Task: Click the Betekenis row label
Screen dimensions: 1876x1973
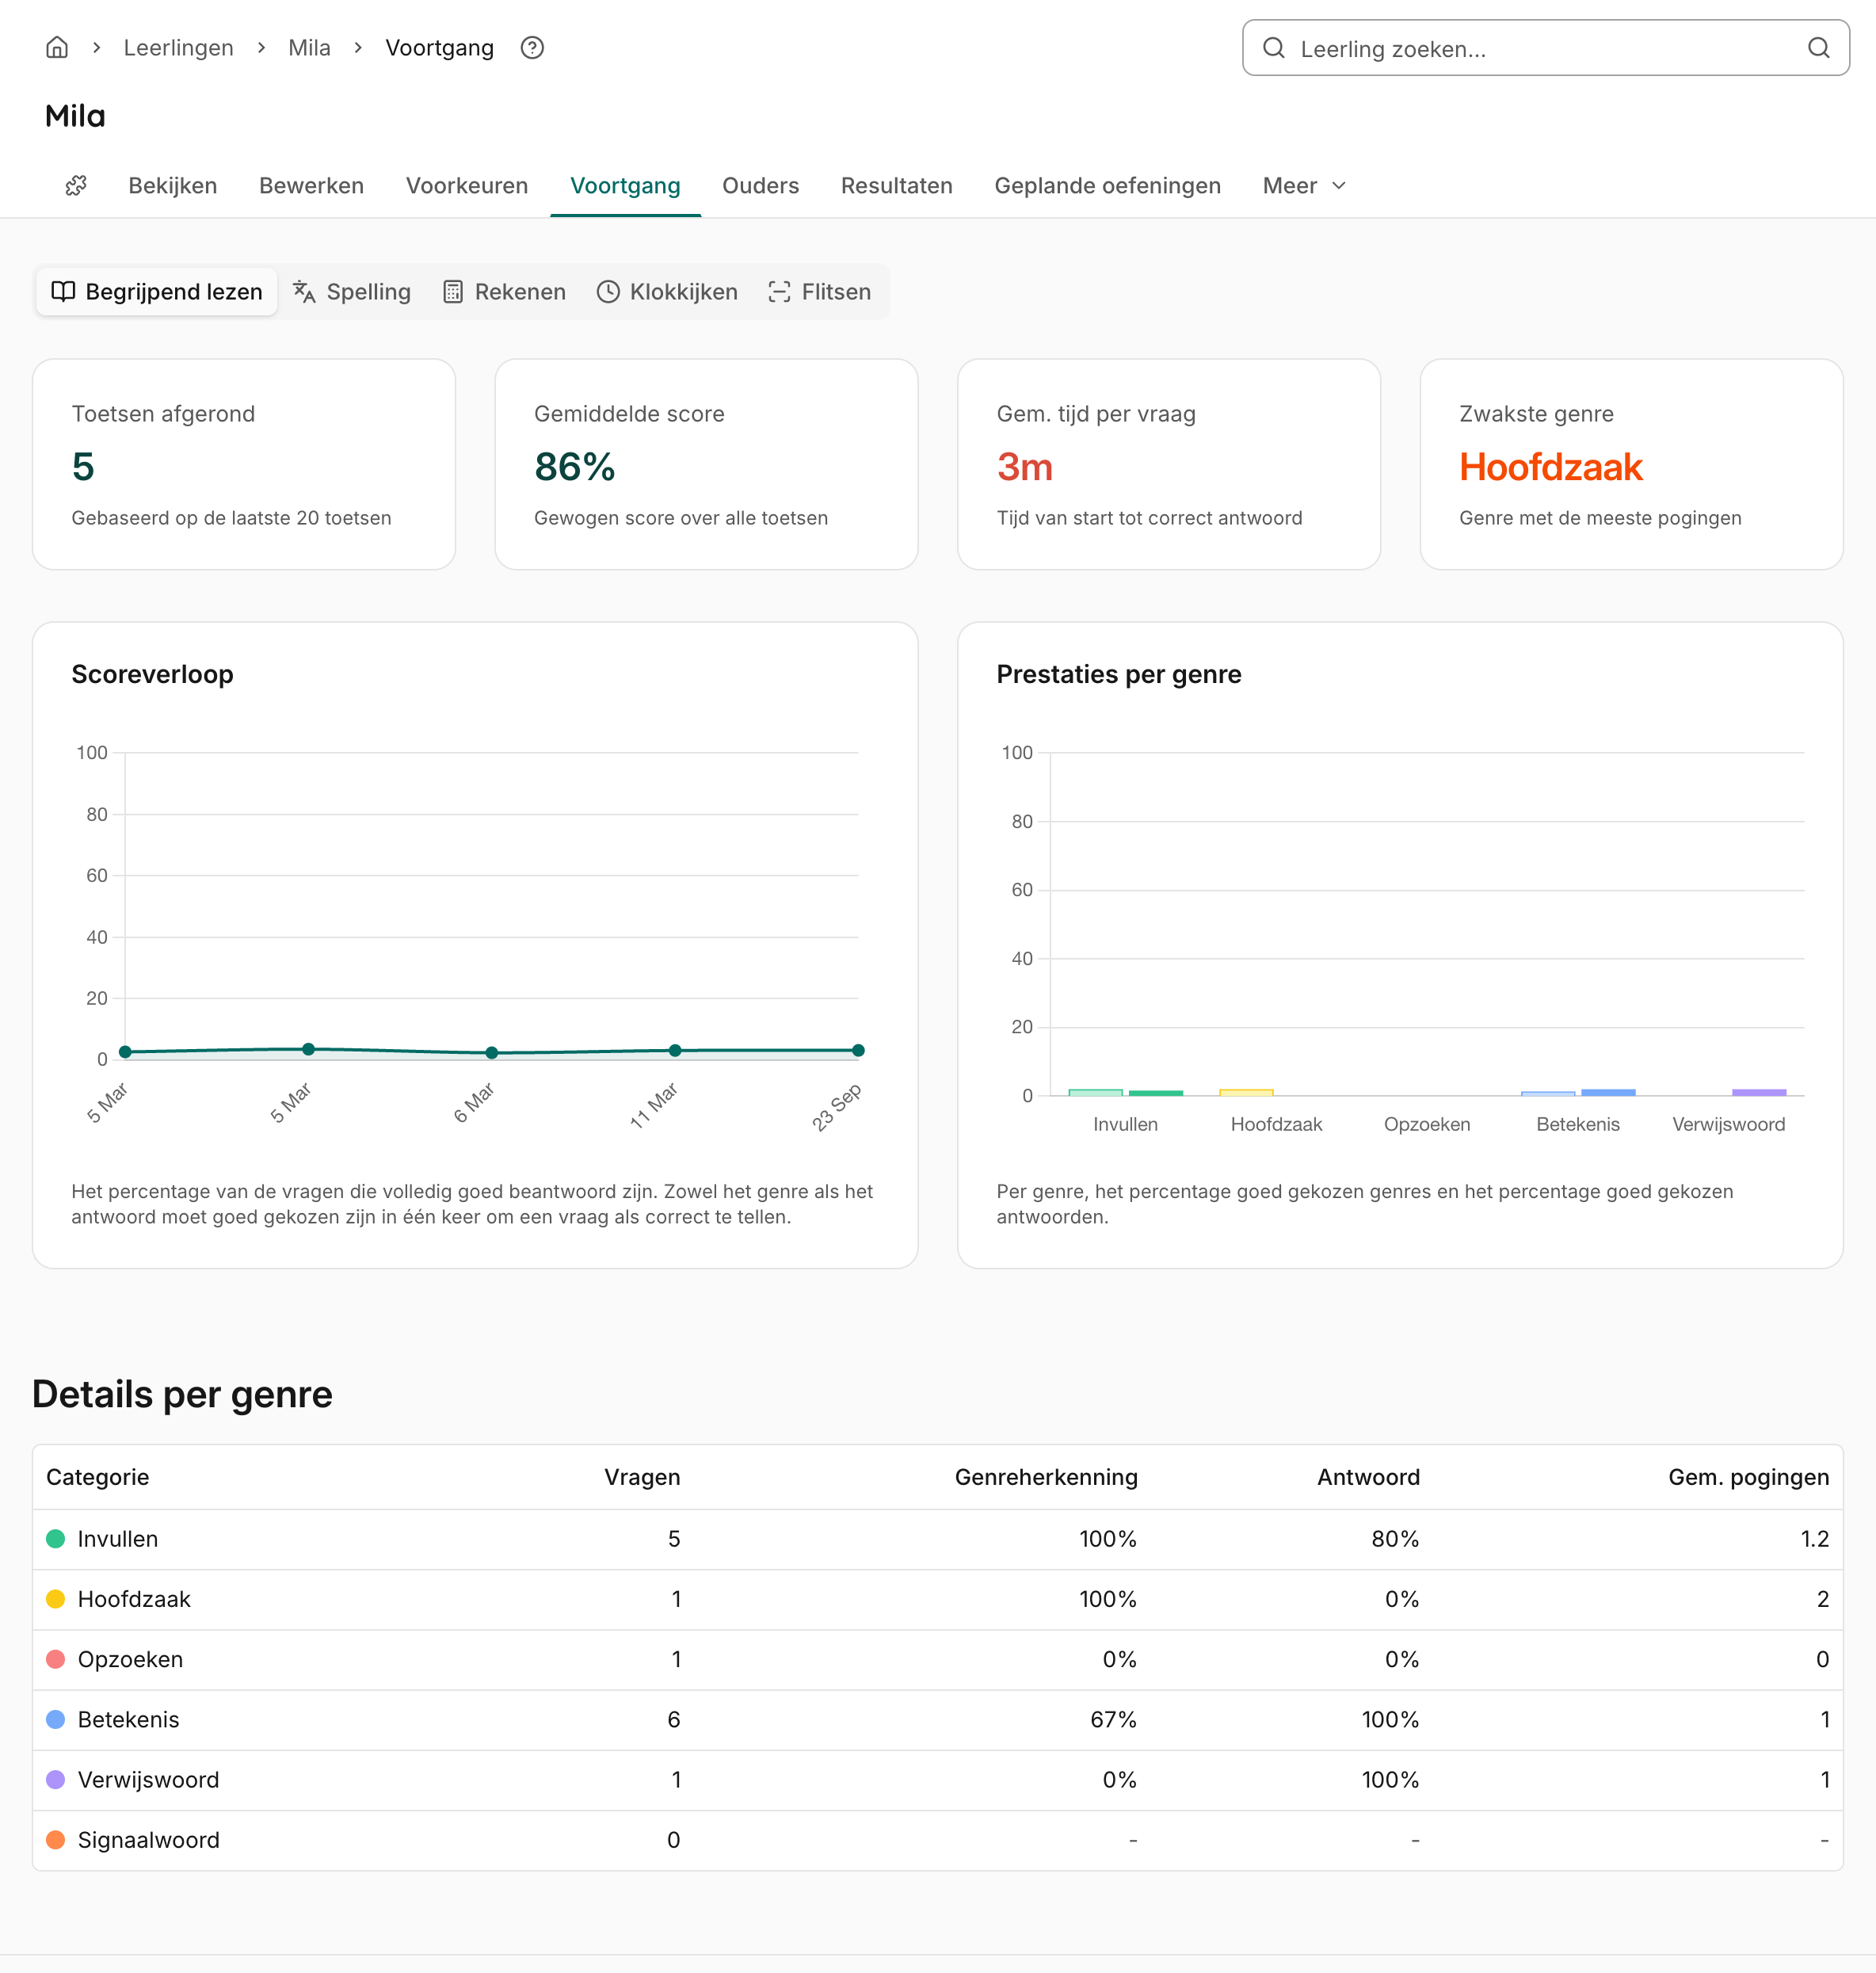Action: pyautogui.click(x=128, y=1719)
